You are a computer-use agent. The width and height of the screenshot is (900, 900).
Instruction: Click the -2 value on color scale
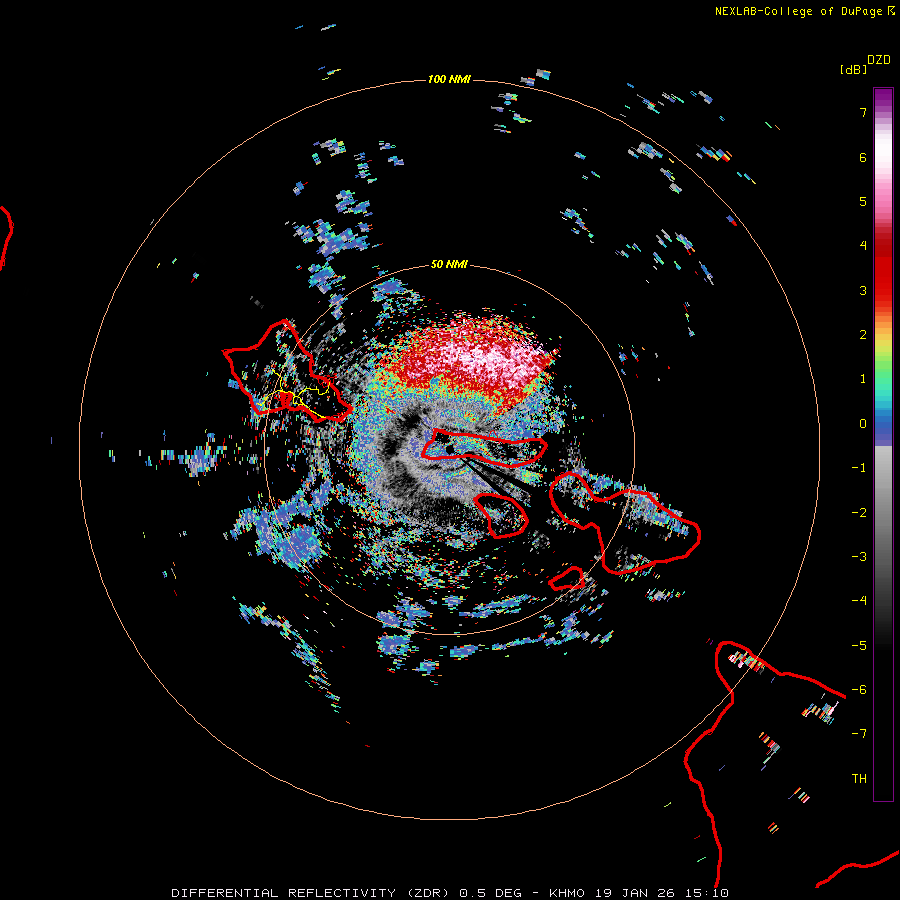pos(859,513)
